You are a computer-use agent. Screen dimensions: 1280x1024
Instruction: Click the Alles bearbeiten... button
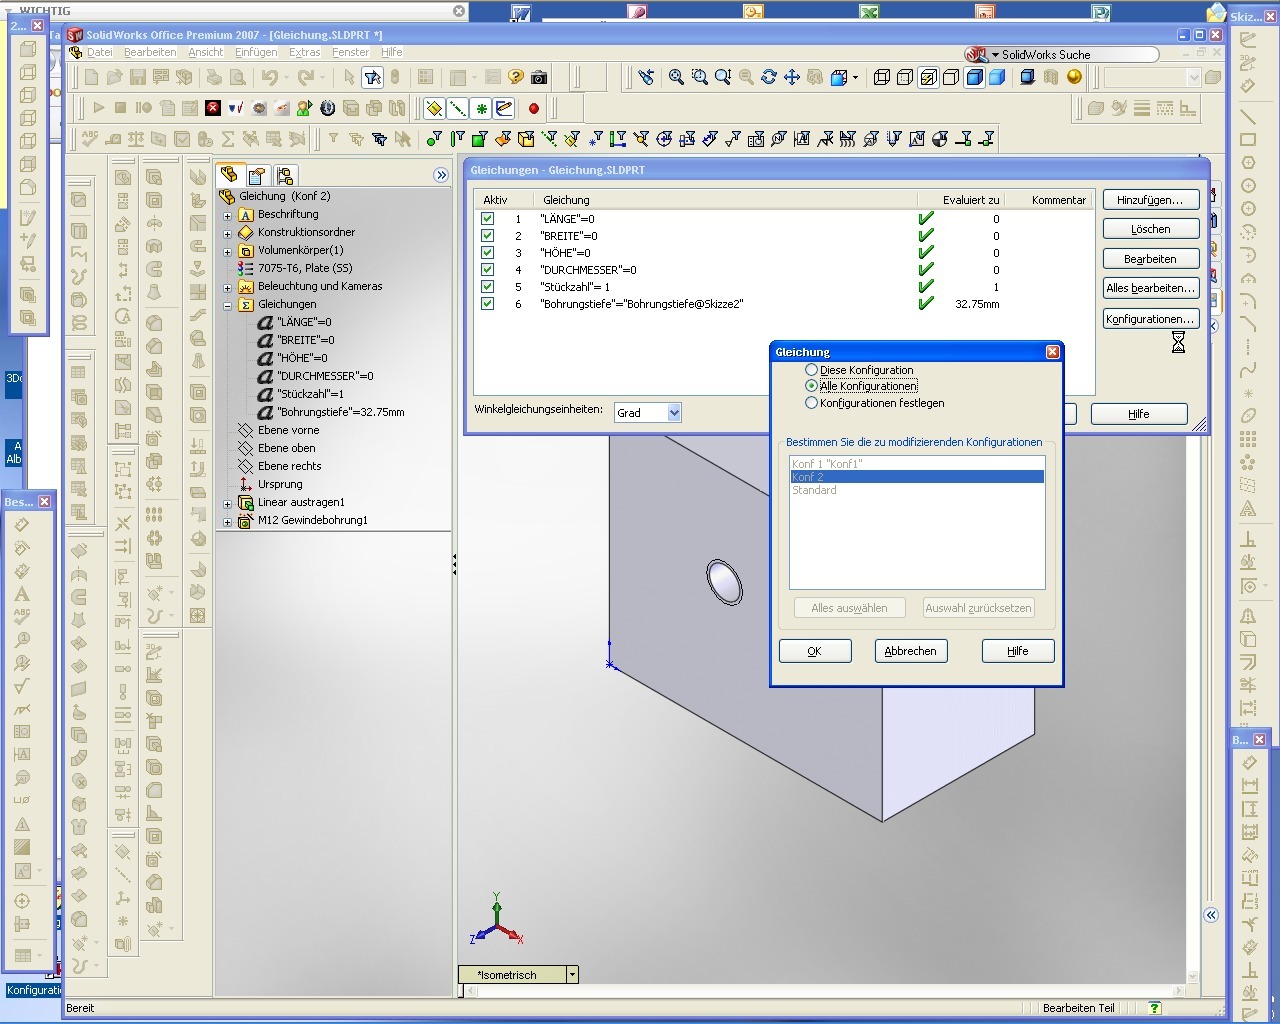(x=1150, y=288)
